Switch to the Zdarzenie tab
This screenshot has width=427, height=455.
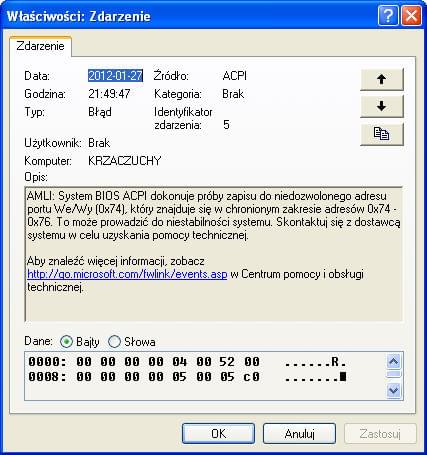[40, 46]
